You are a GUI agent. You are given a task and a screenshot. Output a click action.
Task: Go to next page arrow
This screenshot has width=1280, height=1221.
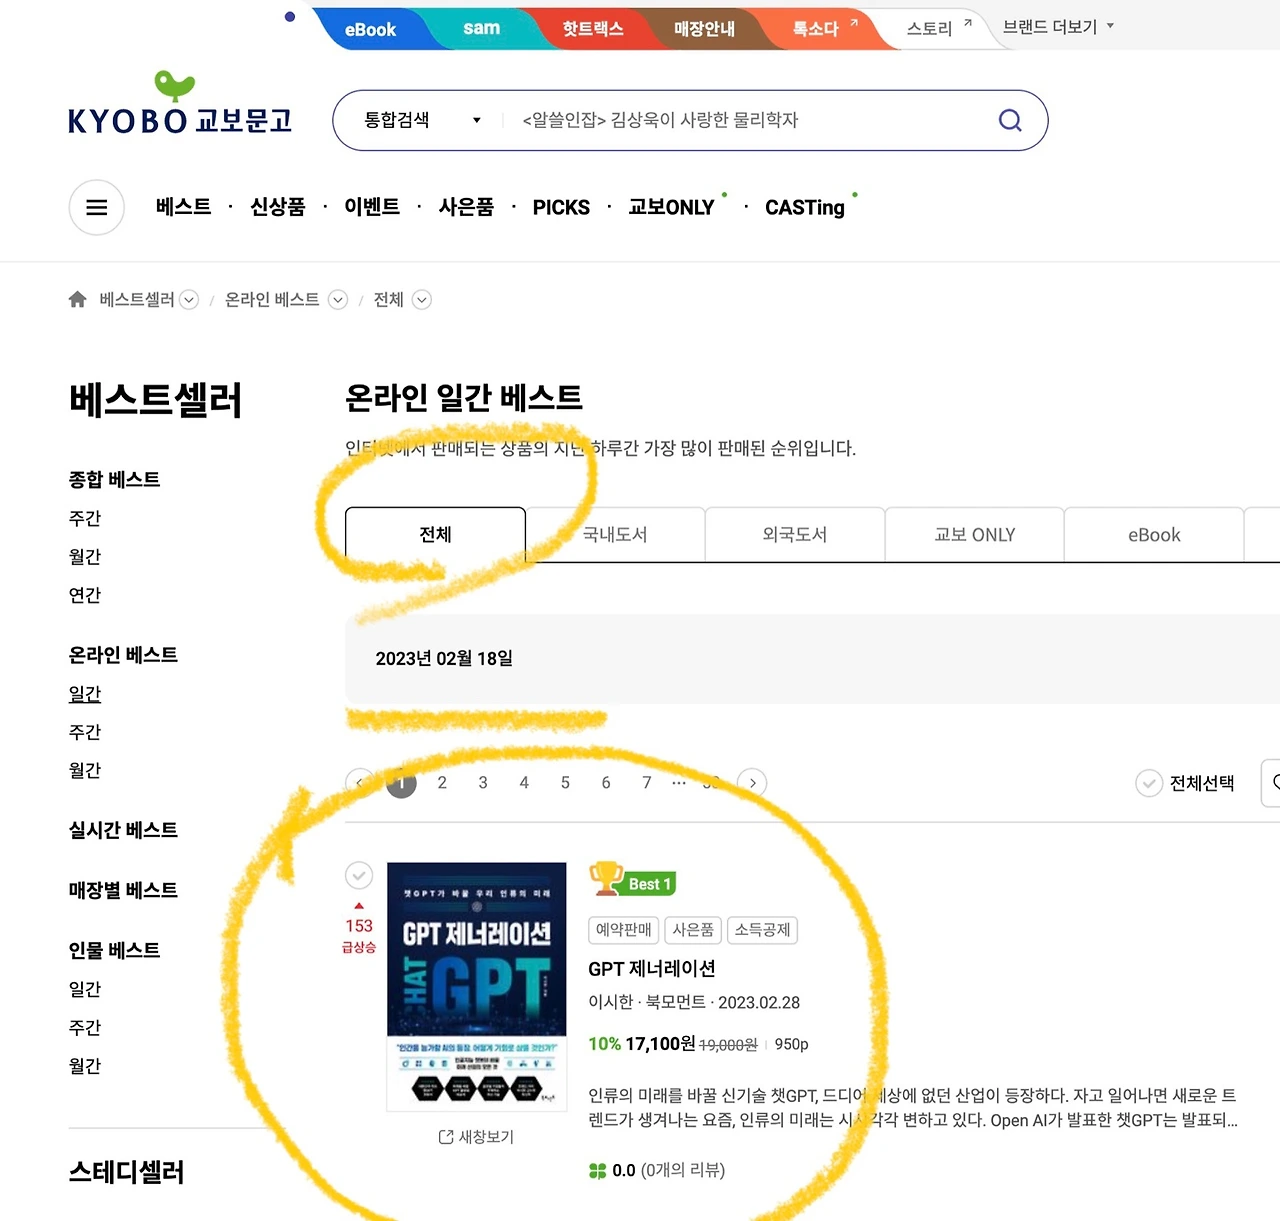coord(752,783)
